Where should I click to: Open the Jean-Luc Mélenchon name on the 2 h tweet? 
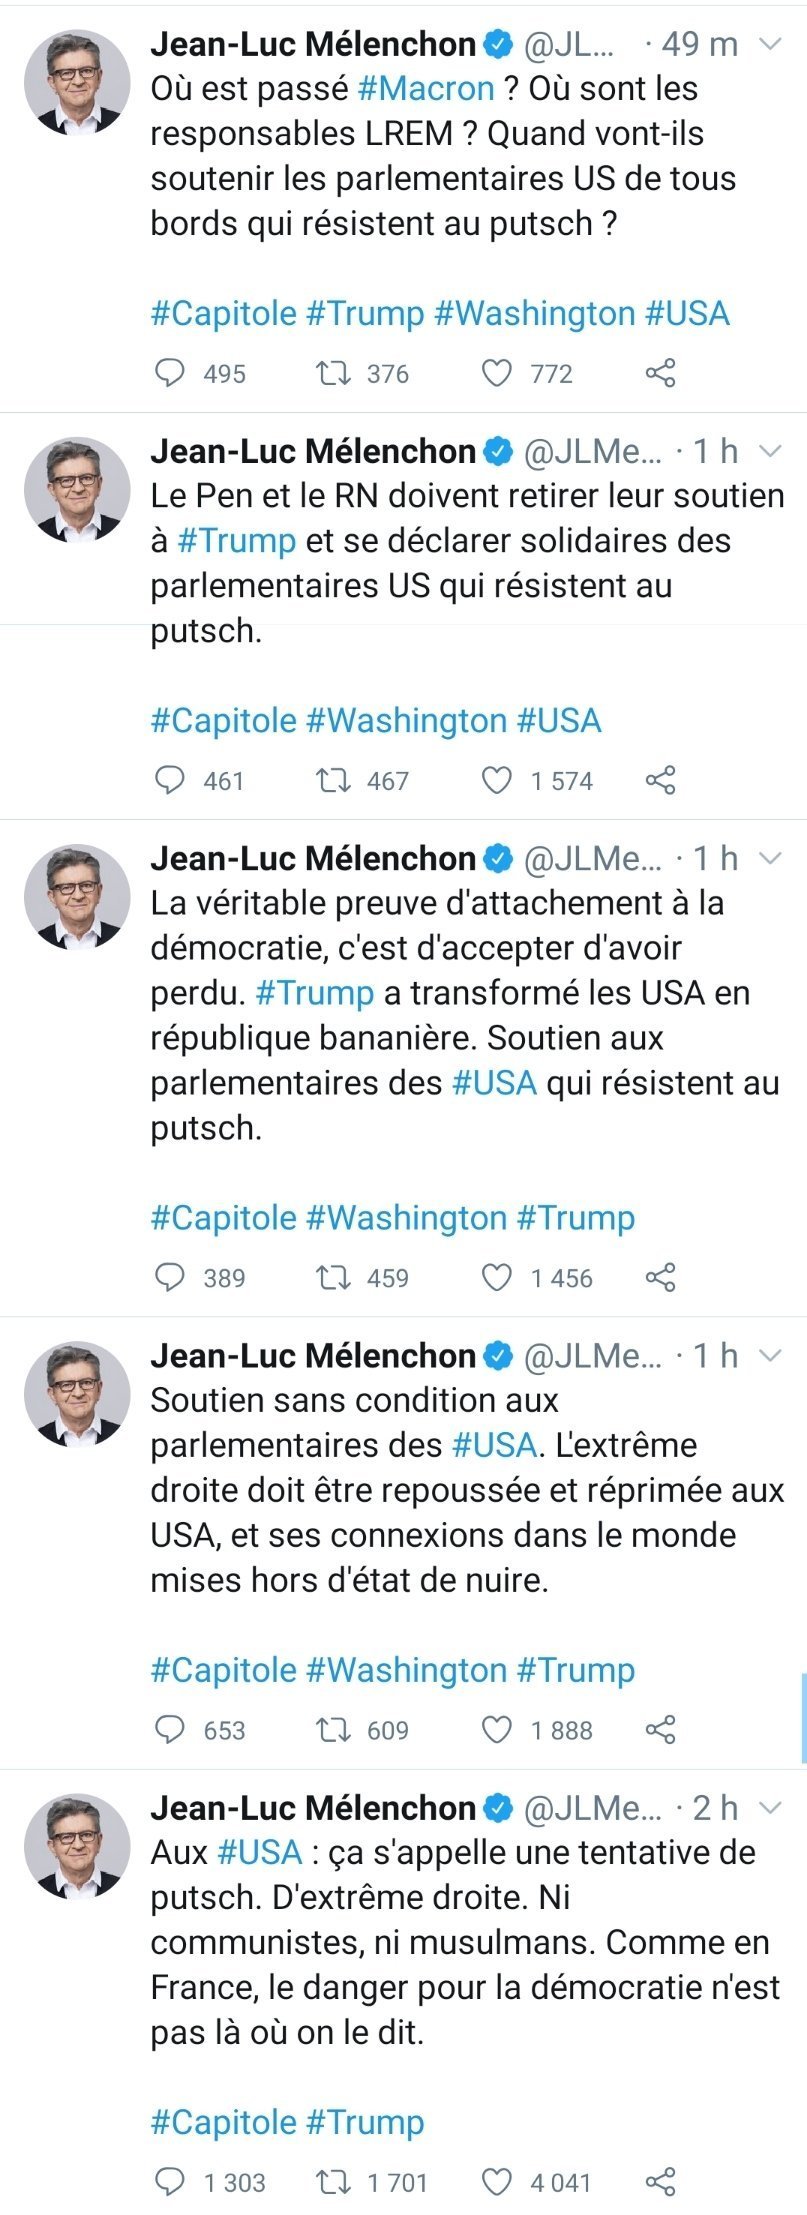(x=313, y=1807)
